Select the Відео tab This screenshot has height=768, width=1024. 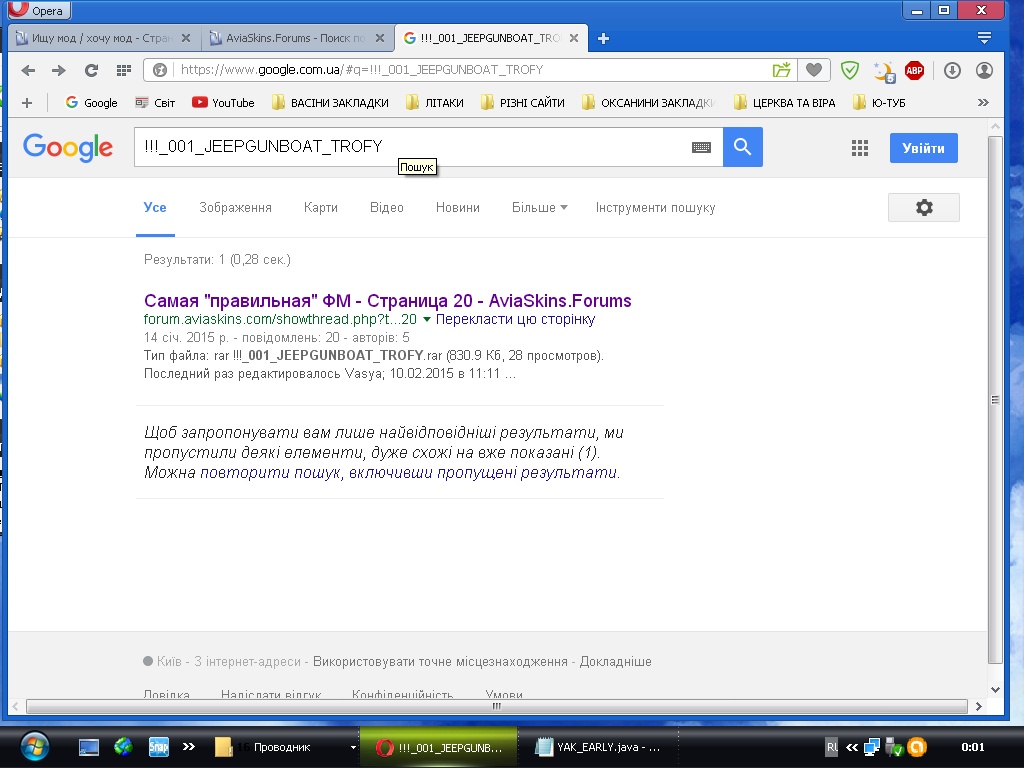[387, 208]
